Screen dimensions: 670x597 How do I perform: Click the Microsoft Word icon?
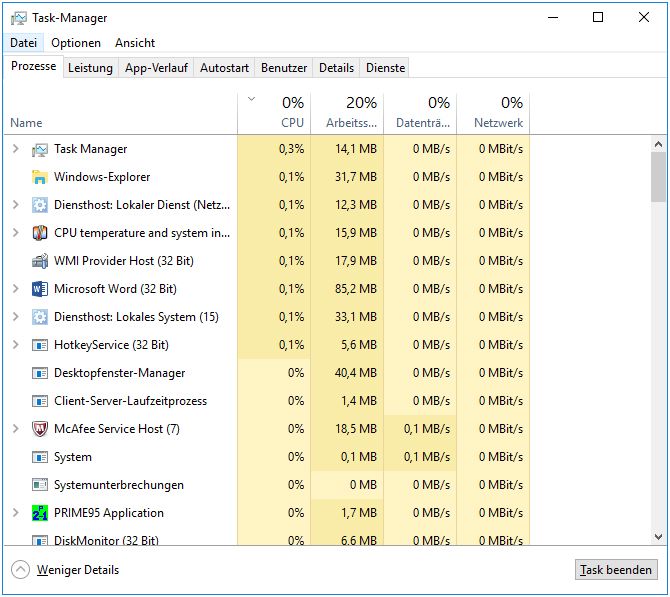point(40,289)
